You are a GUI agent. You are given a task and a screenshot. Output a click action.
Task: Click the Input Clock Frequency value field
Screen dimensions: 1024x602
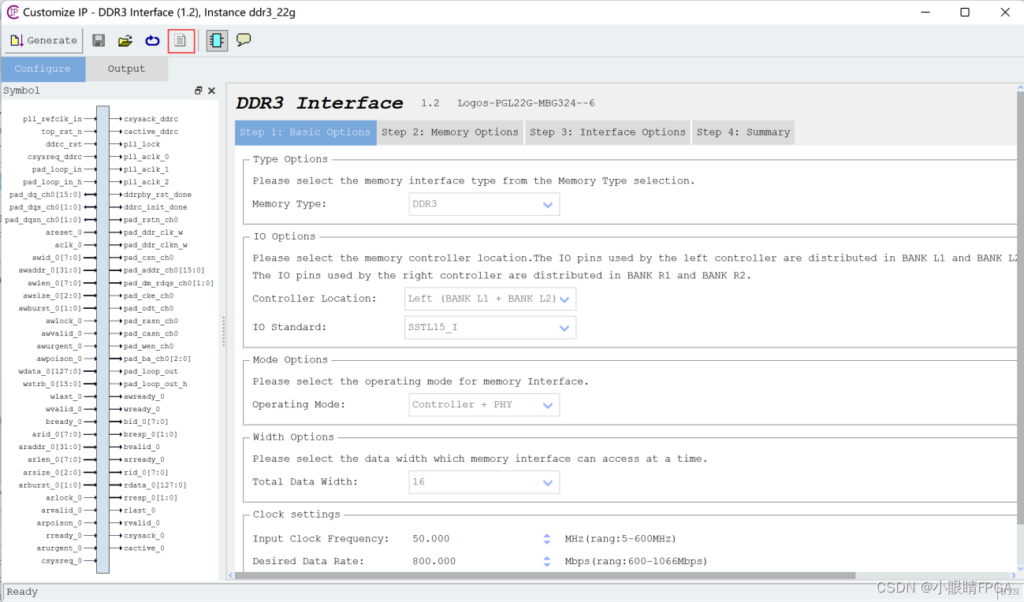(470, 539)
